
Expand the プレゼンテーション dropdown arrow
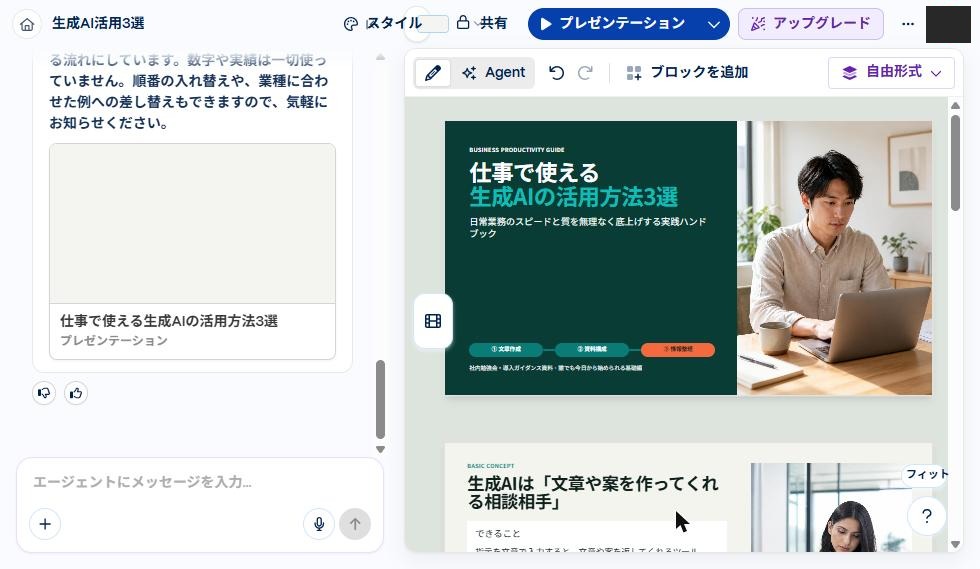click(x=714, y=24)
